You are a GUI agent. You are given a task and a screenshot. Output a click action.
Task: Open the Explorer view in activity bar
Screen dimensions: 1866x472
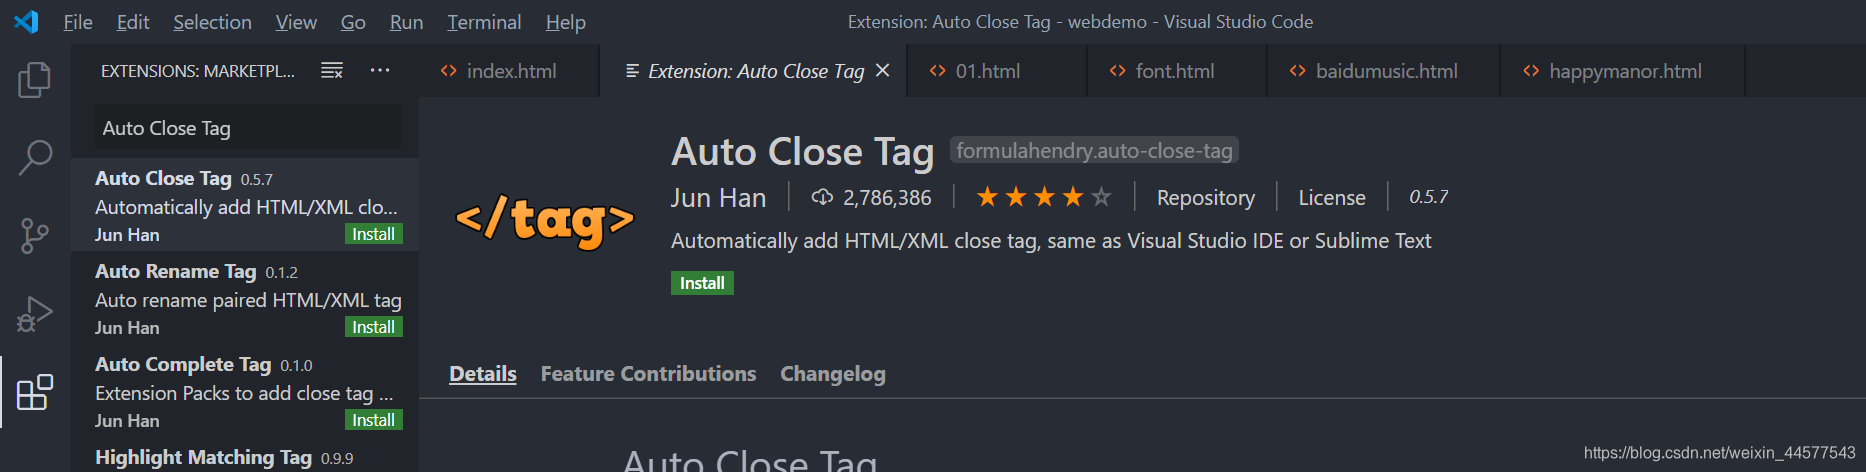(35, 80)
